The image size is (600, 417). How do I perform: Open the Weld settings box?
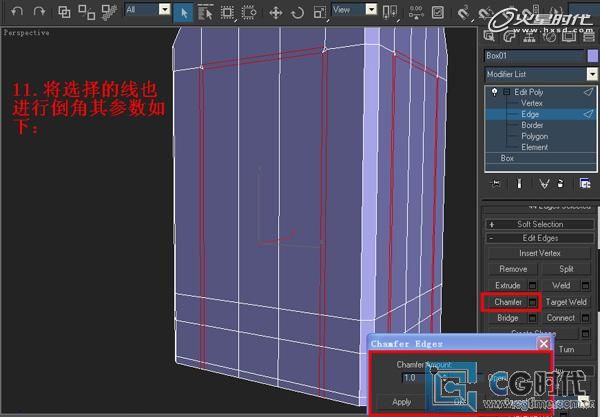click(x=585, y=286)
